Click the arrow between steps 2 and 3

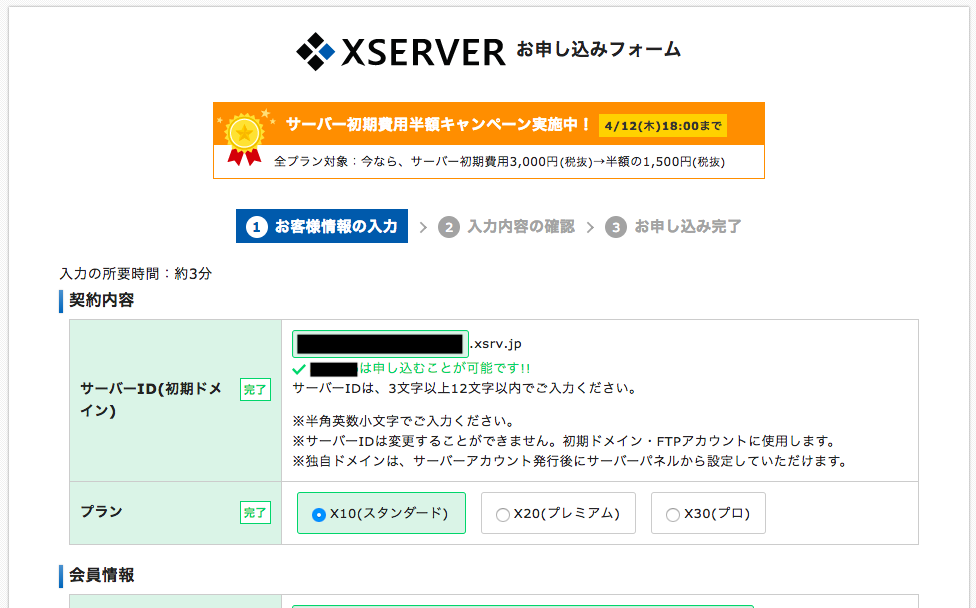(590, 227)
